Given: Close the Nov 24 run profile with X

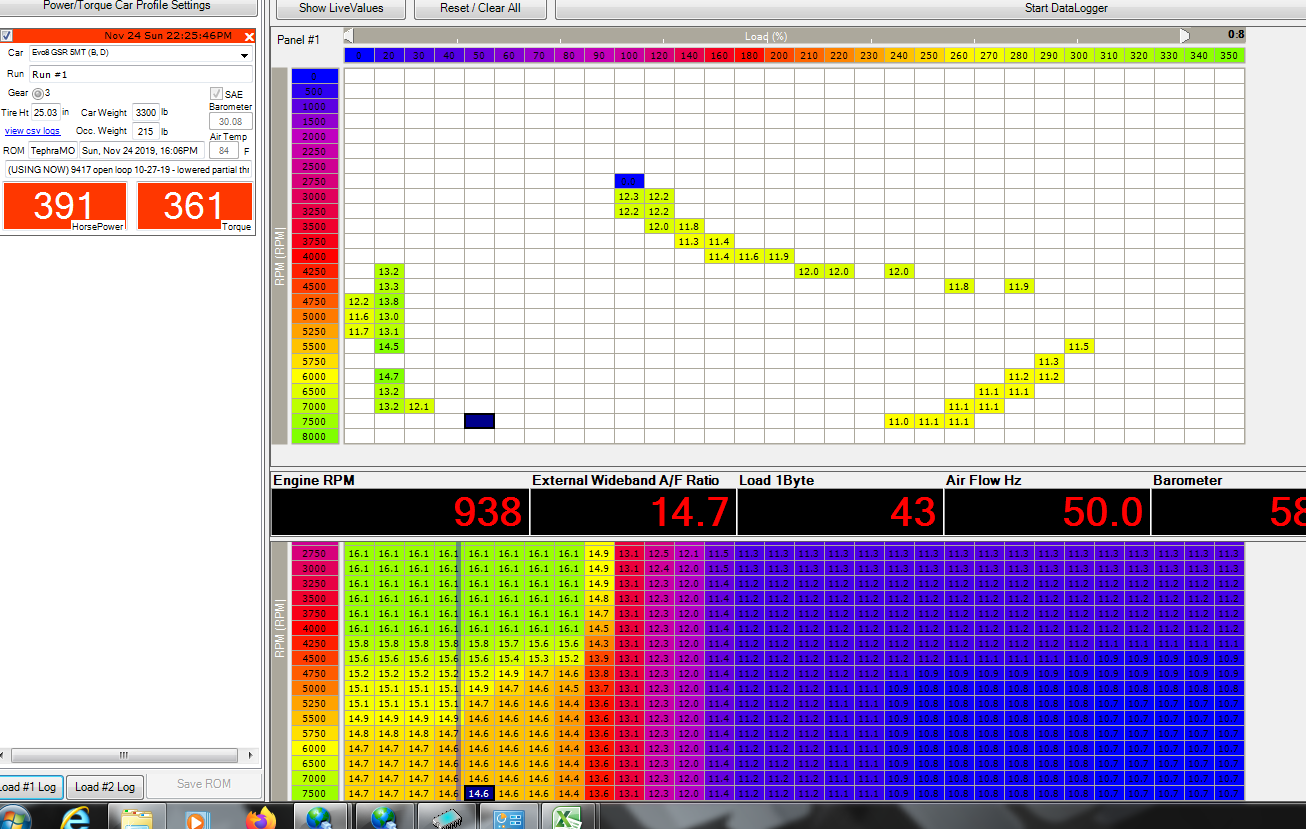Looking at the screenshot, I should (x=249, y=36).
